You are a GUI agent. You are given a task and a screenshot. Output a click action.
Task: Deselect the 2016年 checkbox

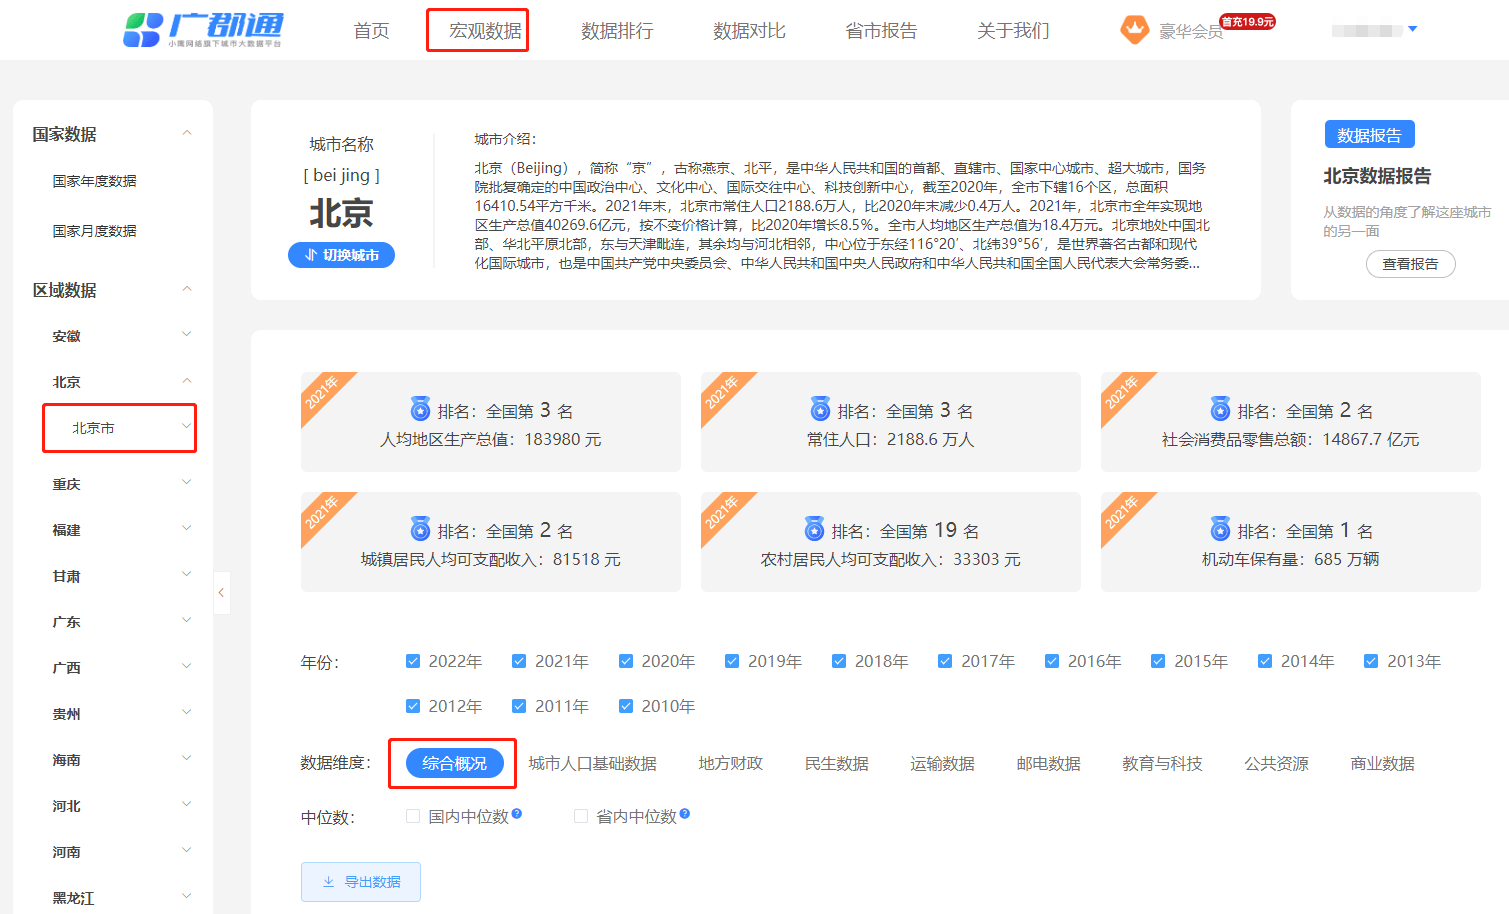coord(1052,661)
